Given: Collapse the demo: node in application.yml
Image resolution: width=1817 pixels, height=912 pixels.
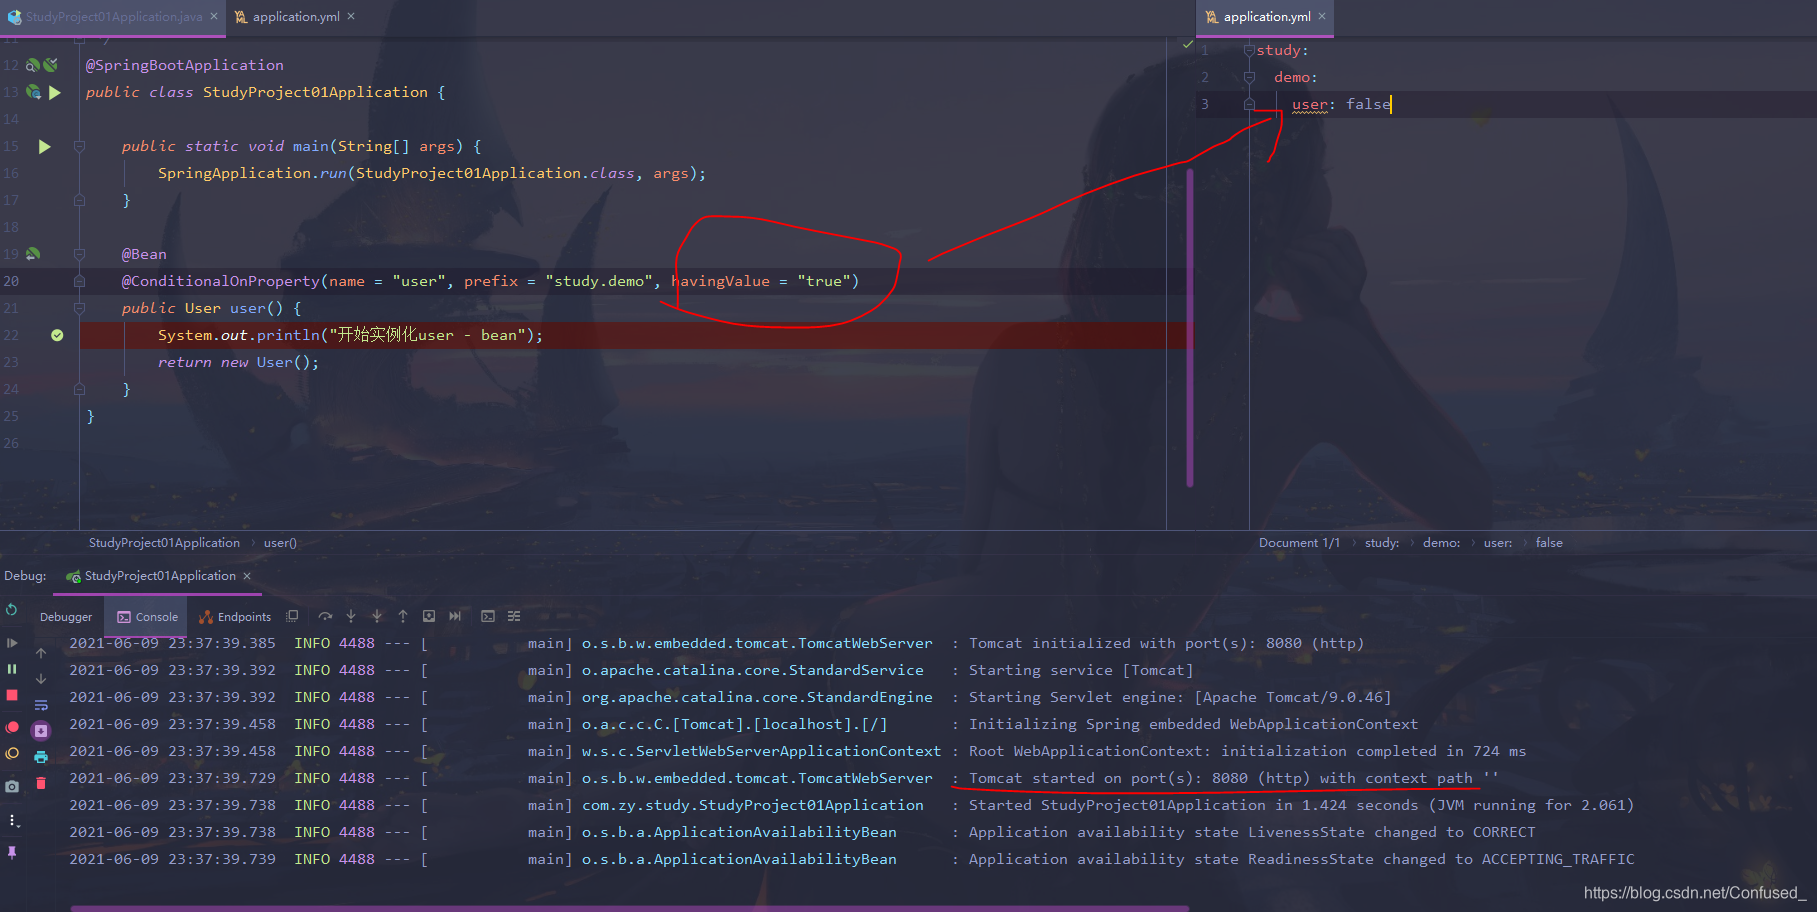Looking at the screenshot, I should point(1249,77).
